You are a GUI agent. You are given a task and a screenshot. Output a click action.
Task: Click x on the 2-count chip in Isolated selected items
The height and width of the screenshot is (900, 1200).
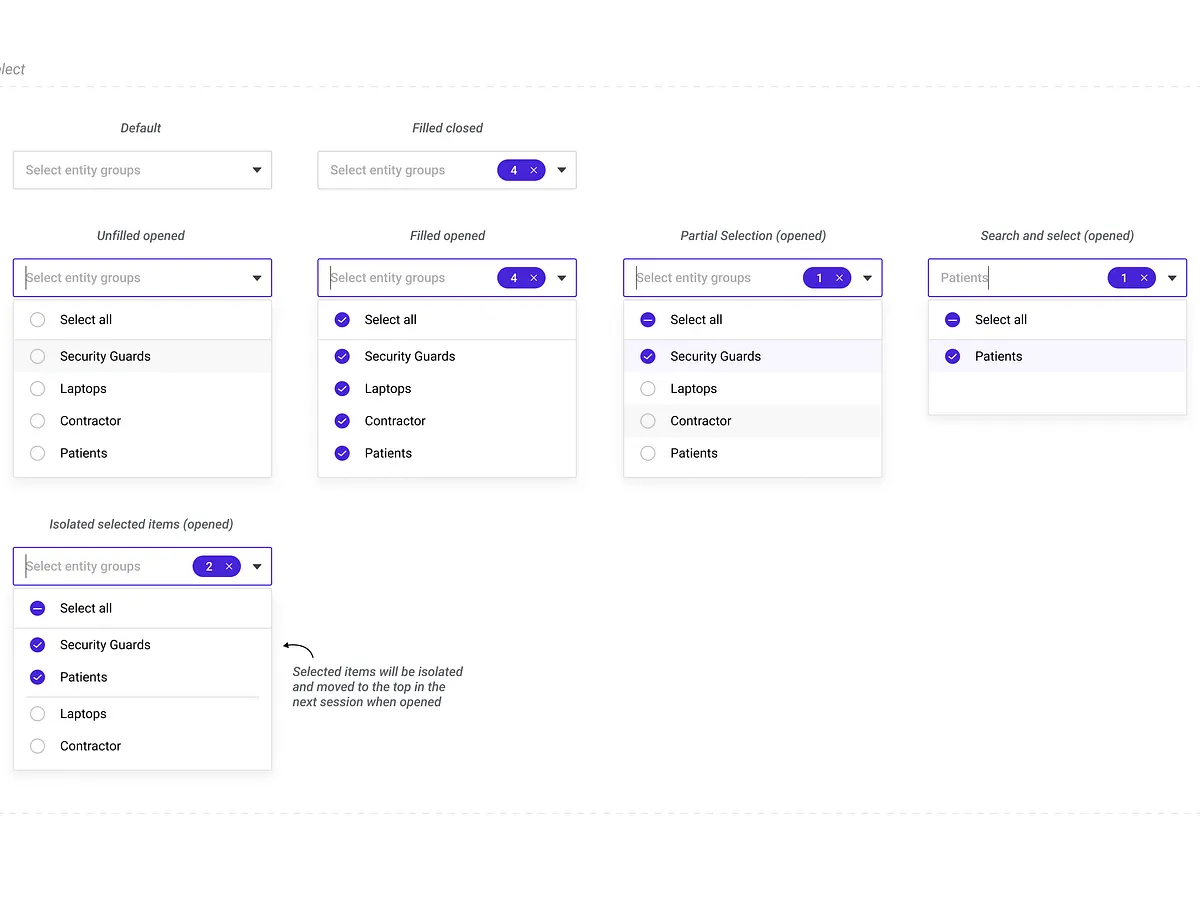coord(229,567)
